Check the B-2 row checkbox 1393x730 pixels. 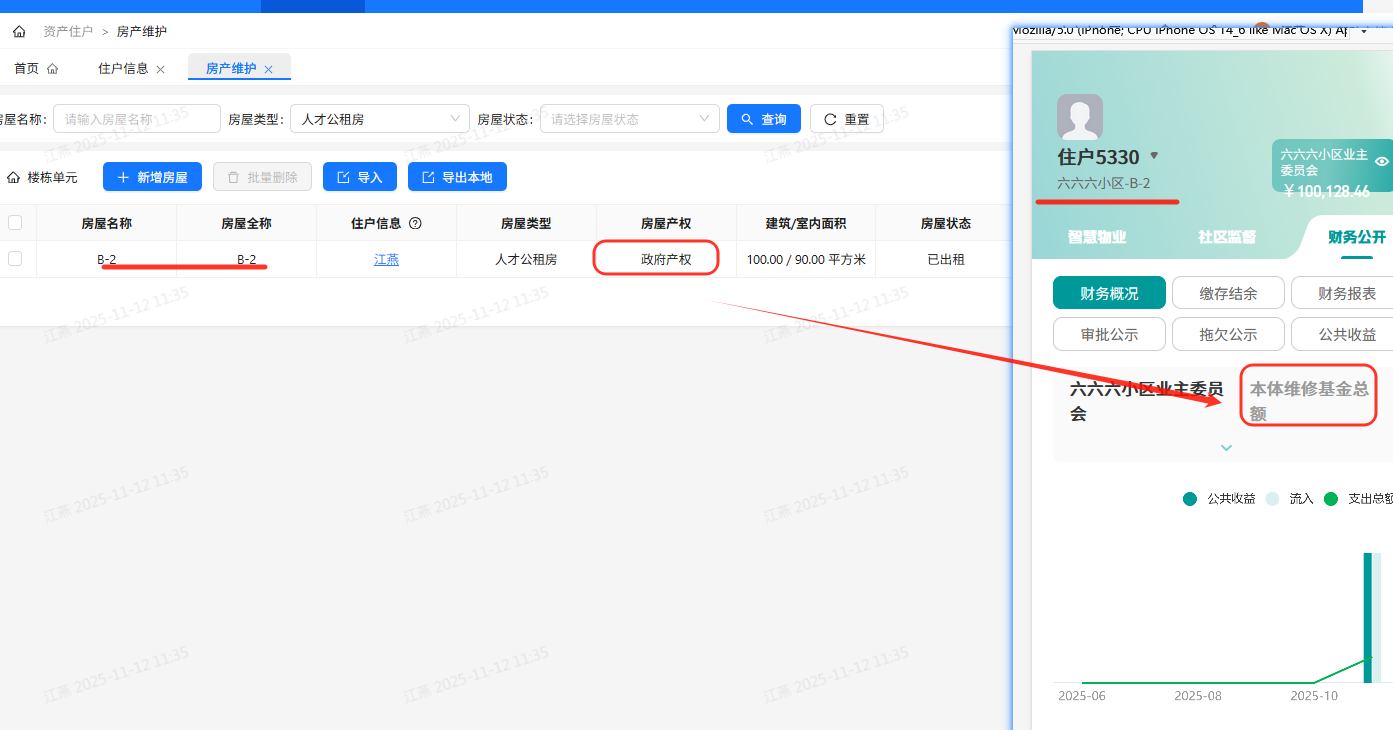pos(15,259)
